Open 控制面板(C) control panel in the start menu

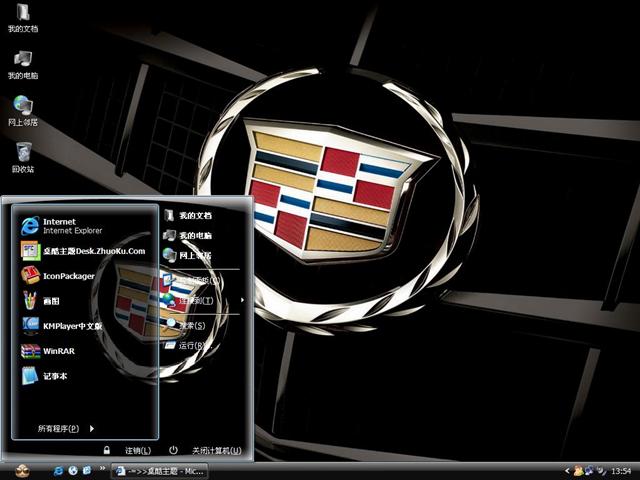click(192, 280)
